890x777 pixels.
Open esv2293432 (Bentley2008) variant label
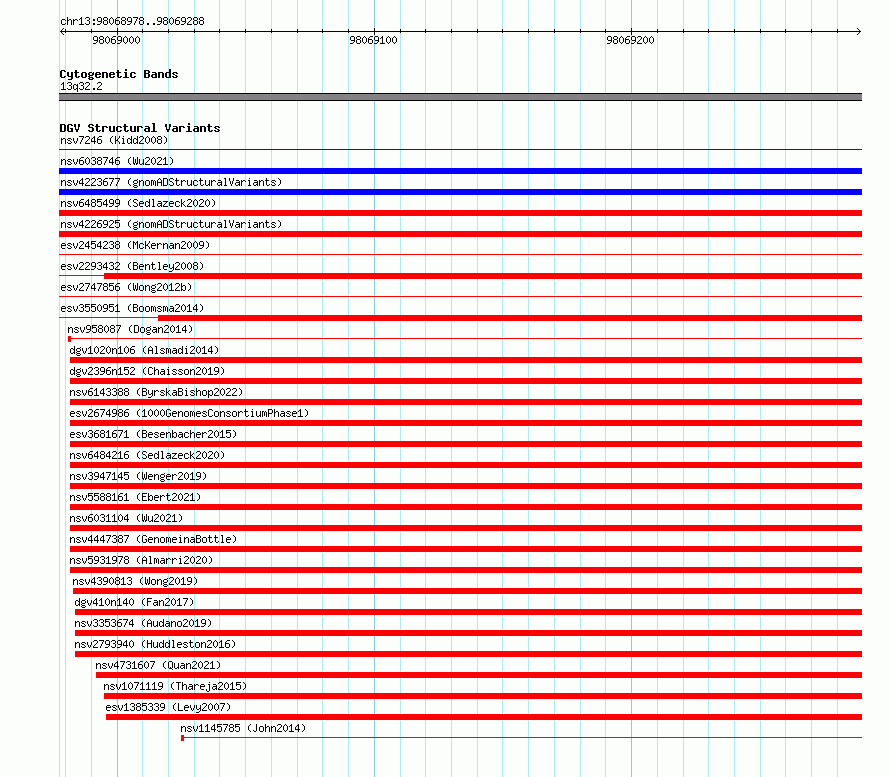132,266
